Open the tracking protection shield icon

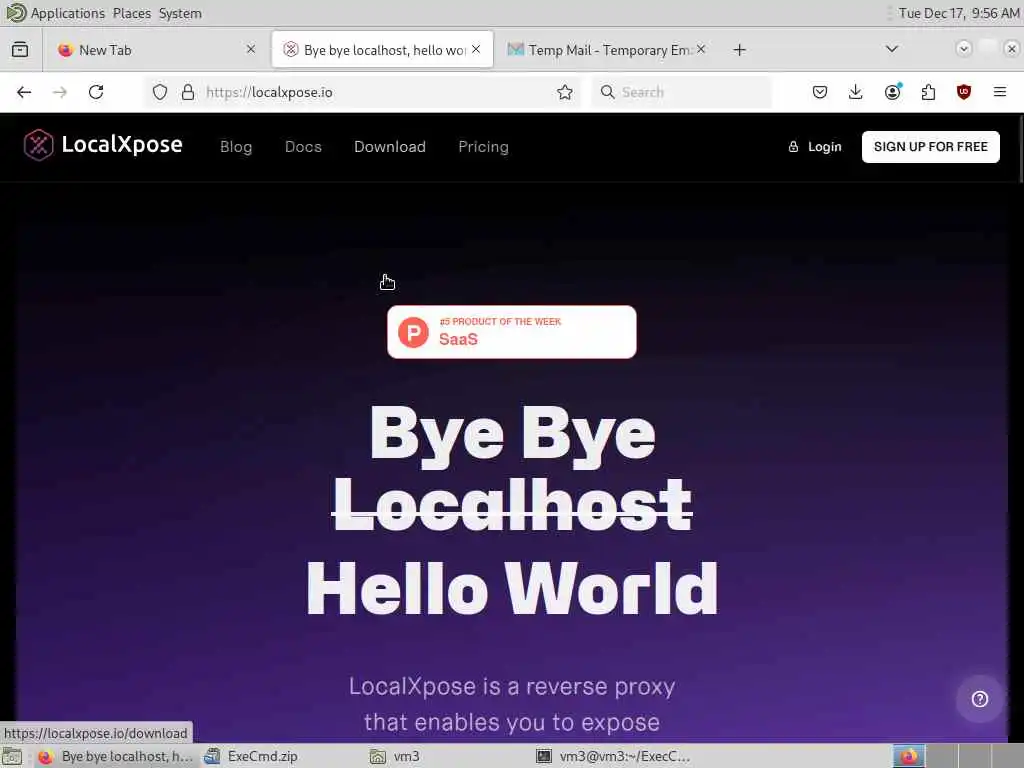point(160,92)
